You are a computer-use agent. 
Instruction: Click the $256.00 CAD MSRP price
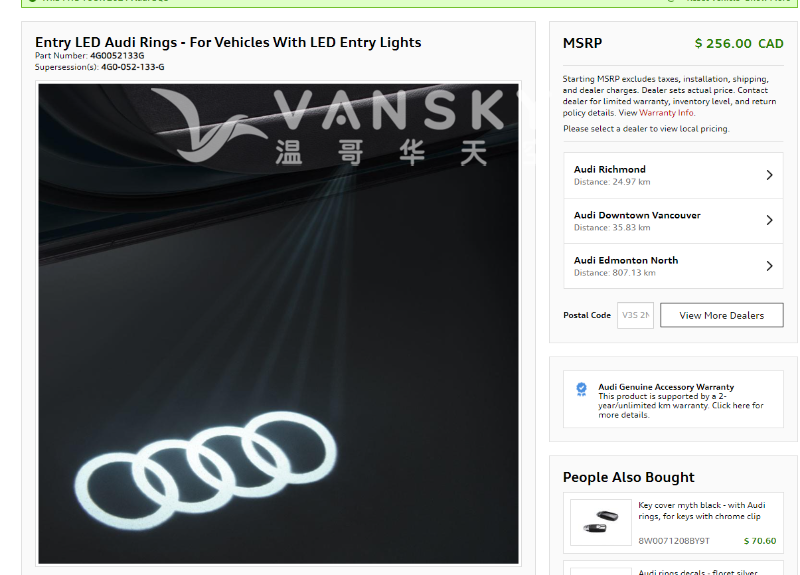(739, 44)
